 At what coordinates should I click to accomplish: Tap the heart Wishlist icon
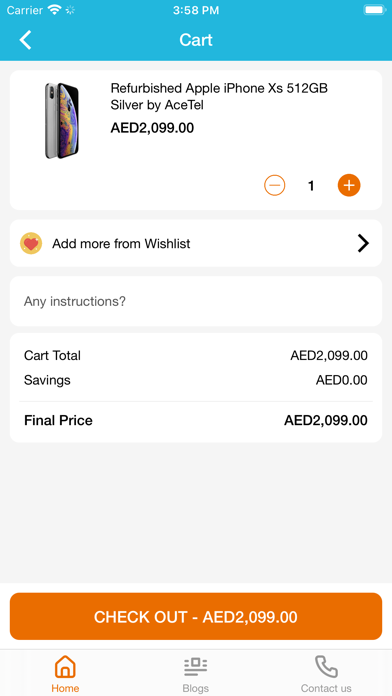pos(31,243)
